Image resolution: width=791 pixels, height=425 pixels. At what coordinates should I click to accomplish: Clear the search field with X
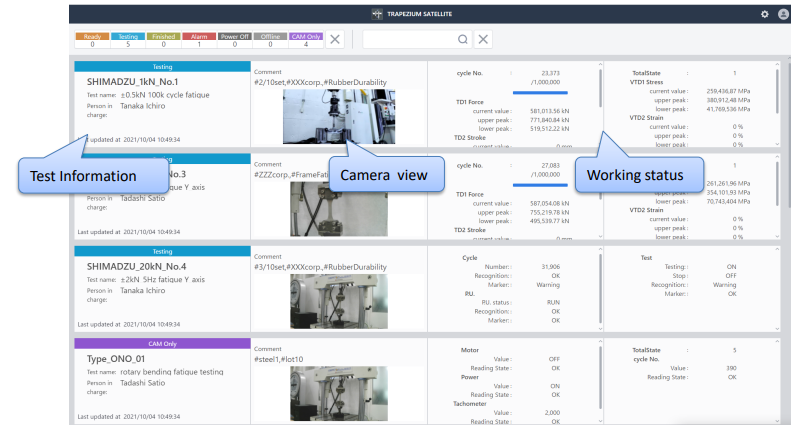tap(482, 39)
